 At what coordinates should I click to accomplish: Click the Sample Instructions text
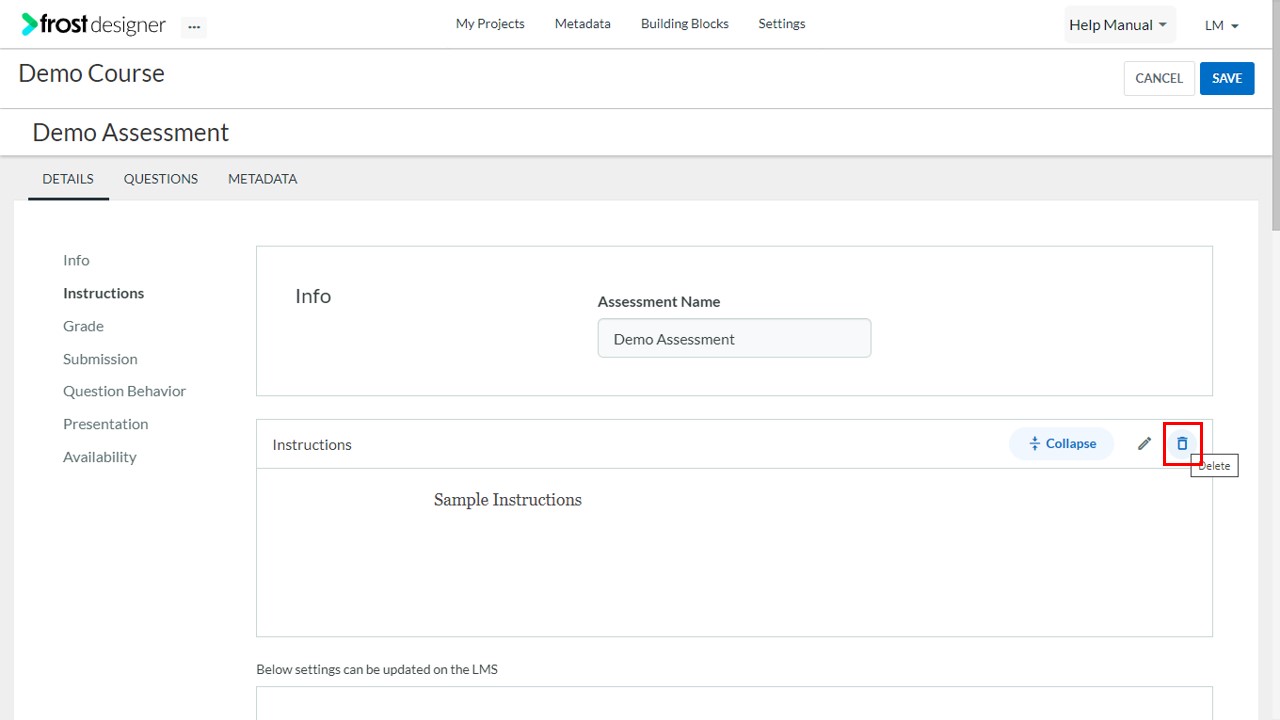coord(508,500)
